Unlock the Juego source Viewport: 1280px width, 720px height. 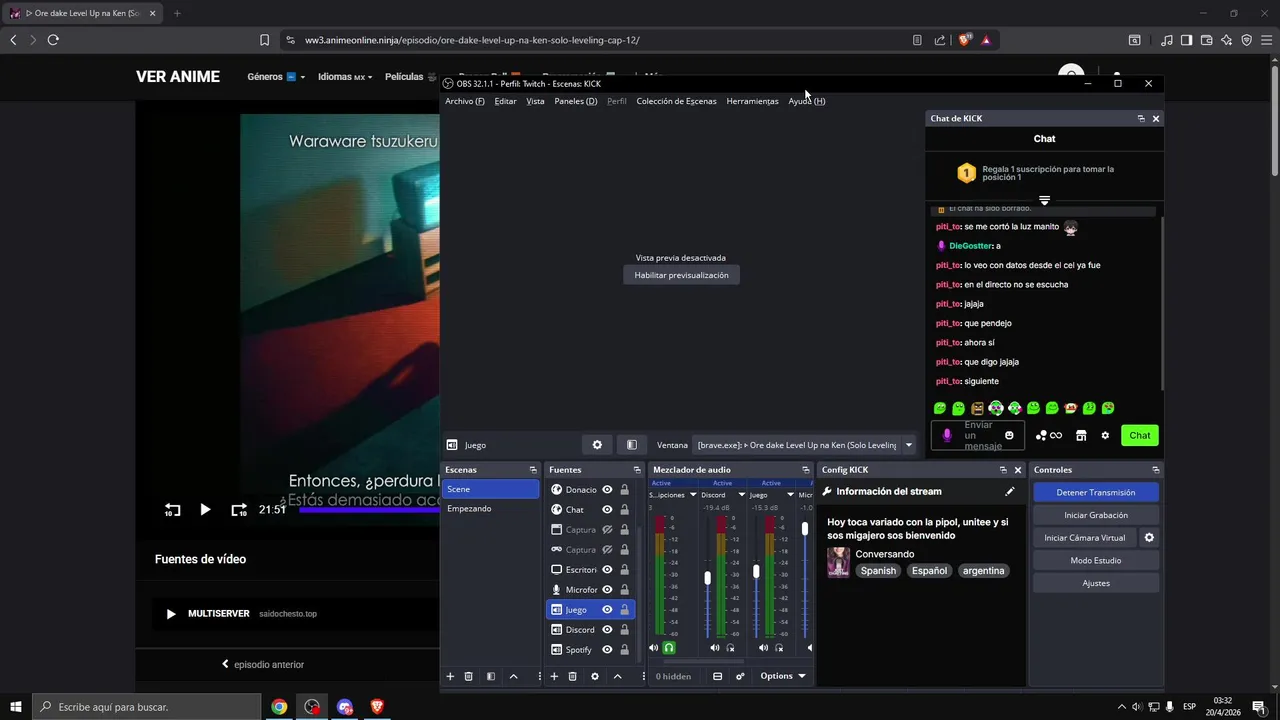624,610
